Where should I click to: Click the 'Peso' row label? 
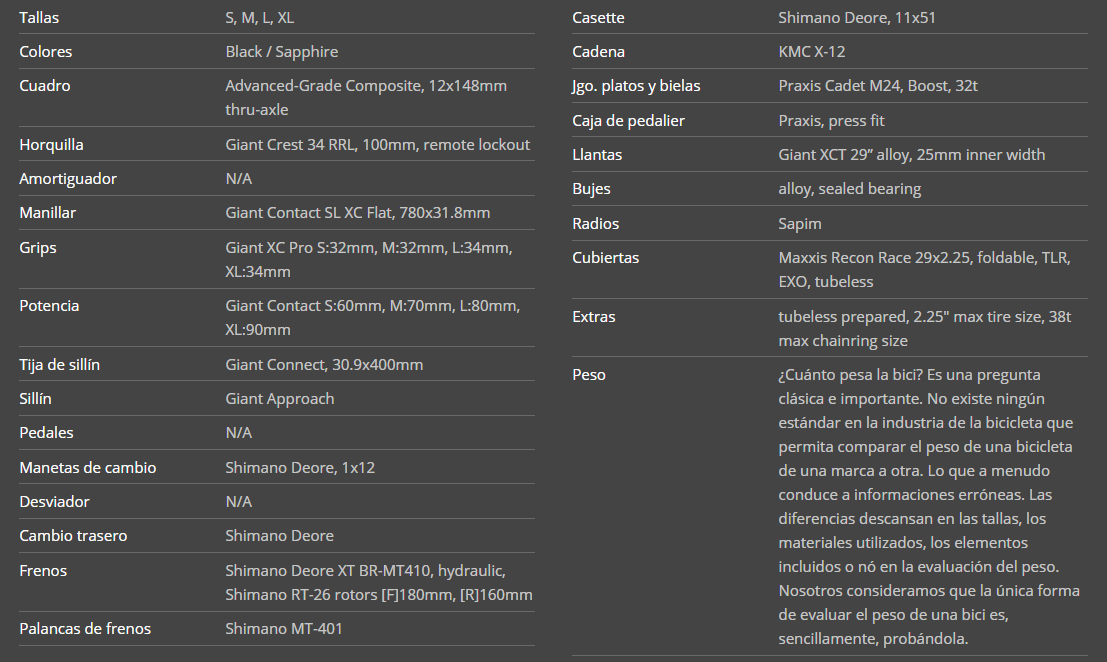pyautogui.click(x=589, y=375)
